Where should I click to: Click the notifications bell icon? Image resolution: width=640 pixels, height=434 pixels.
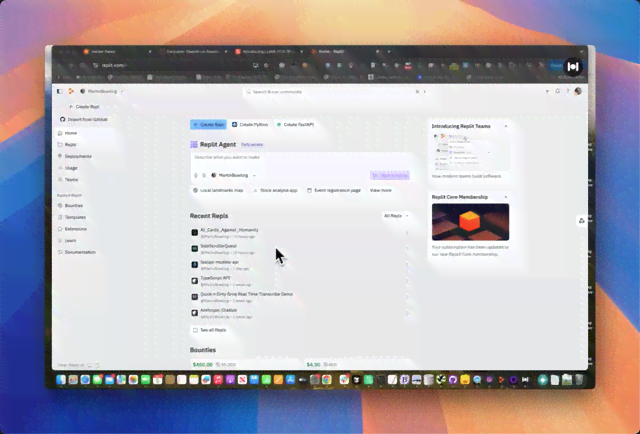558,91
